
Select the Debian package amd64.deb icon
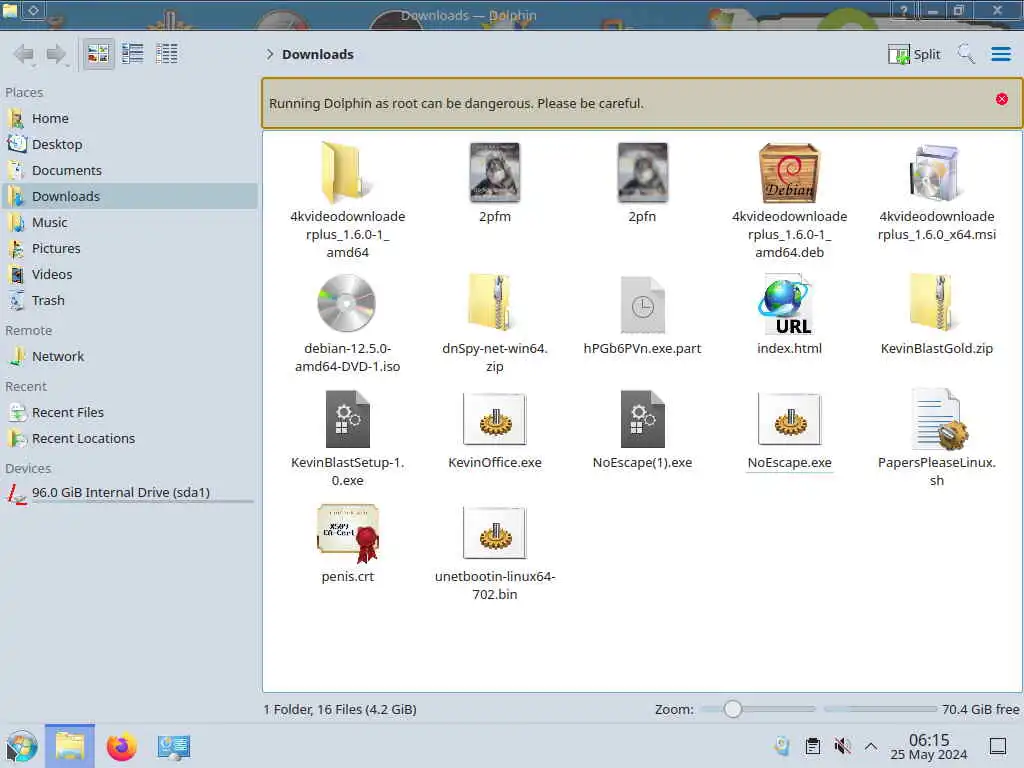tap(789, 172)
